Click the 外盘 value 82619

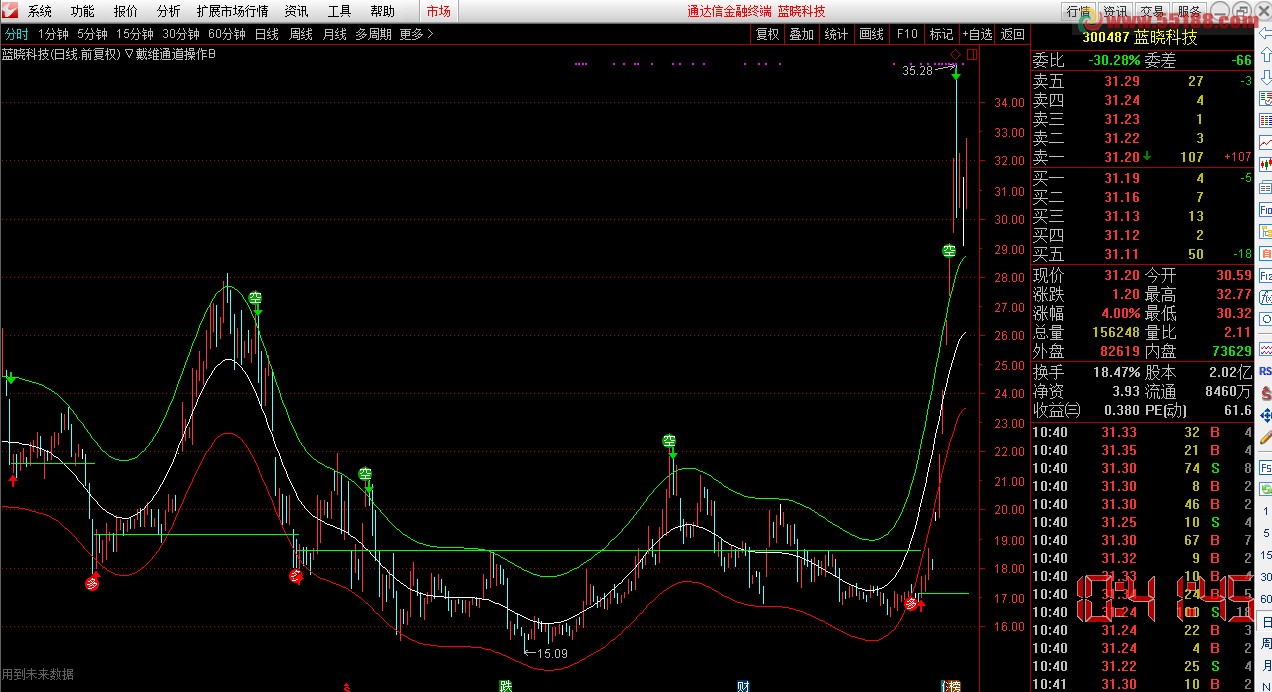(1120, 351)
